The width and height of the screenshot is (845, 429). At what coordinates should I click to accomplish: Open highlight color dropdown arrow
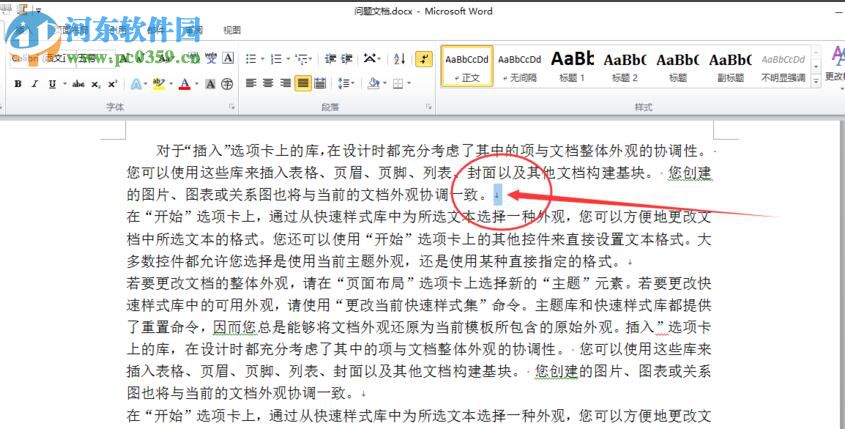click(x=170, y=84)
